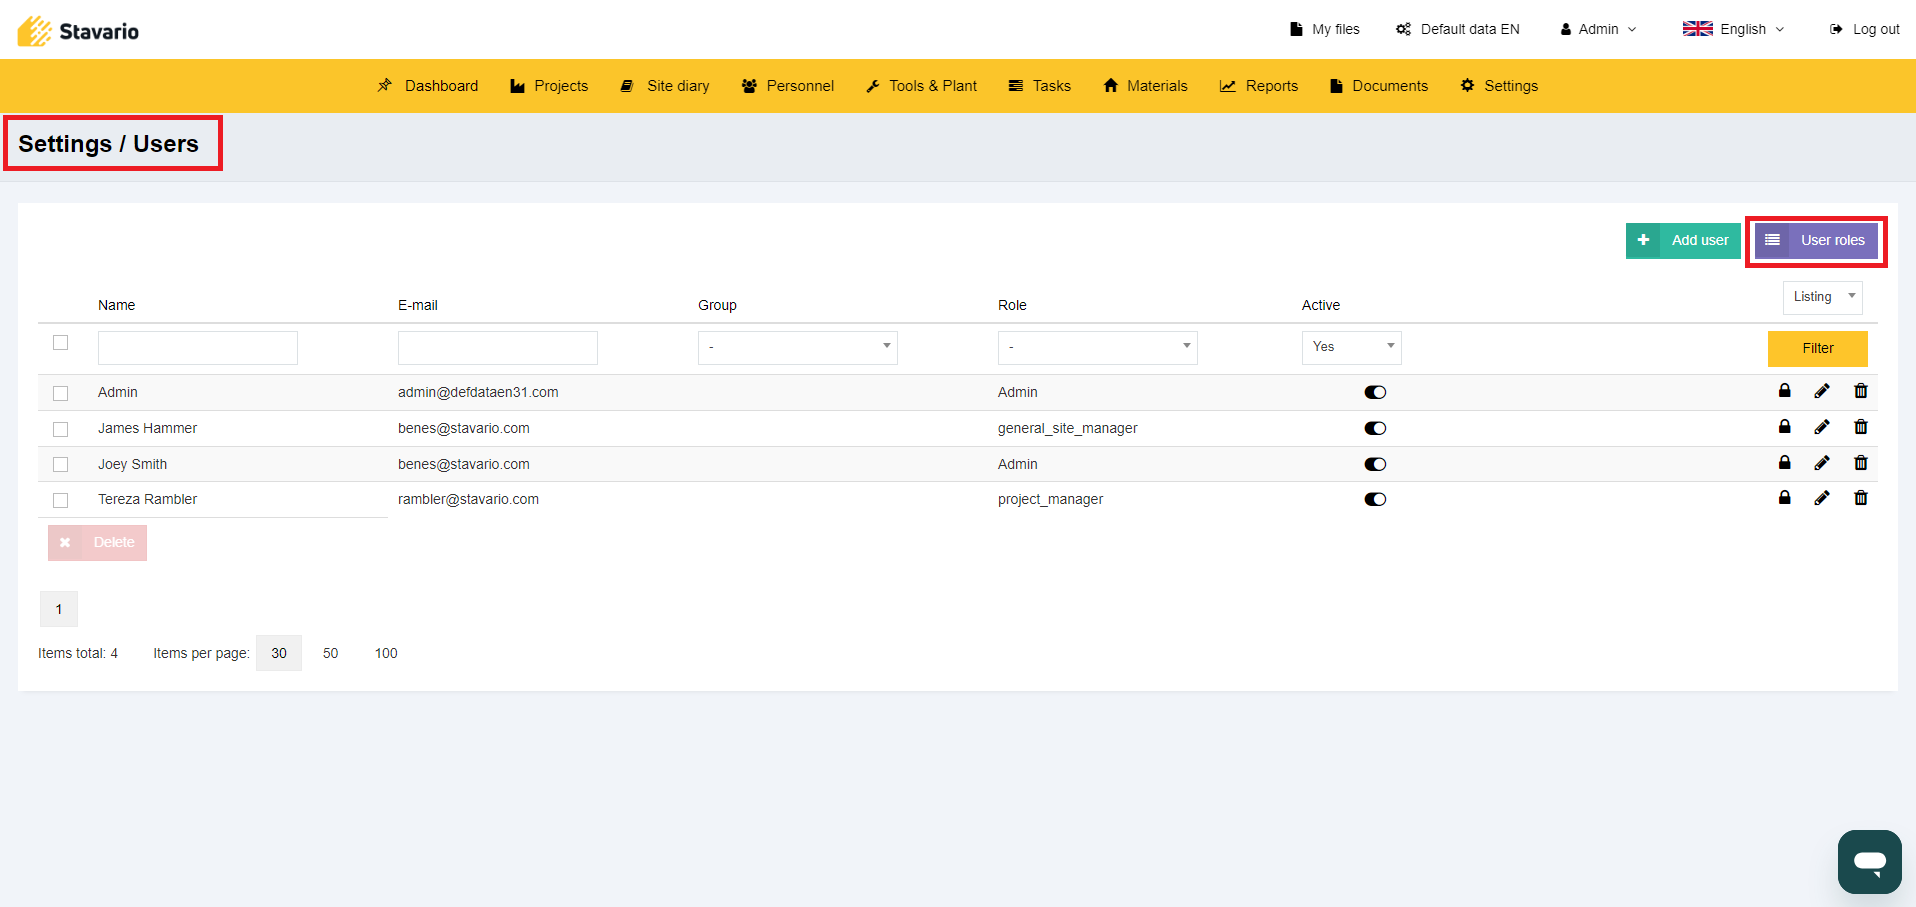Image resolution: width=1916 pixels, height=907 pixels.
Task: Open the Documents menu item
Action: [1379, 86]
